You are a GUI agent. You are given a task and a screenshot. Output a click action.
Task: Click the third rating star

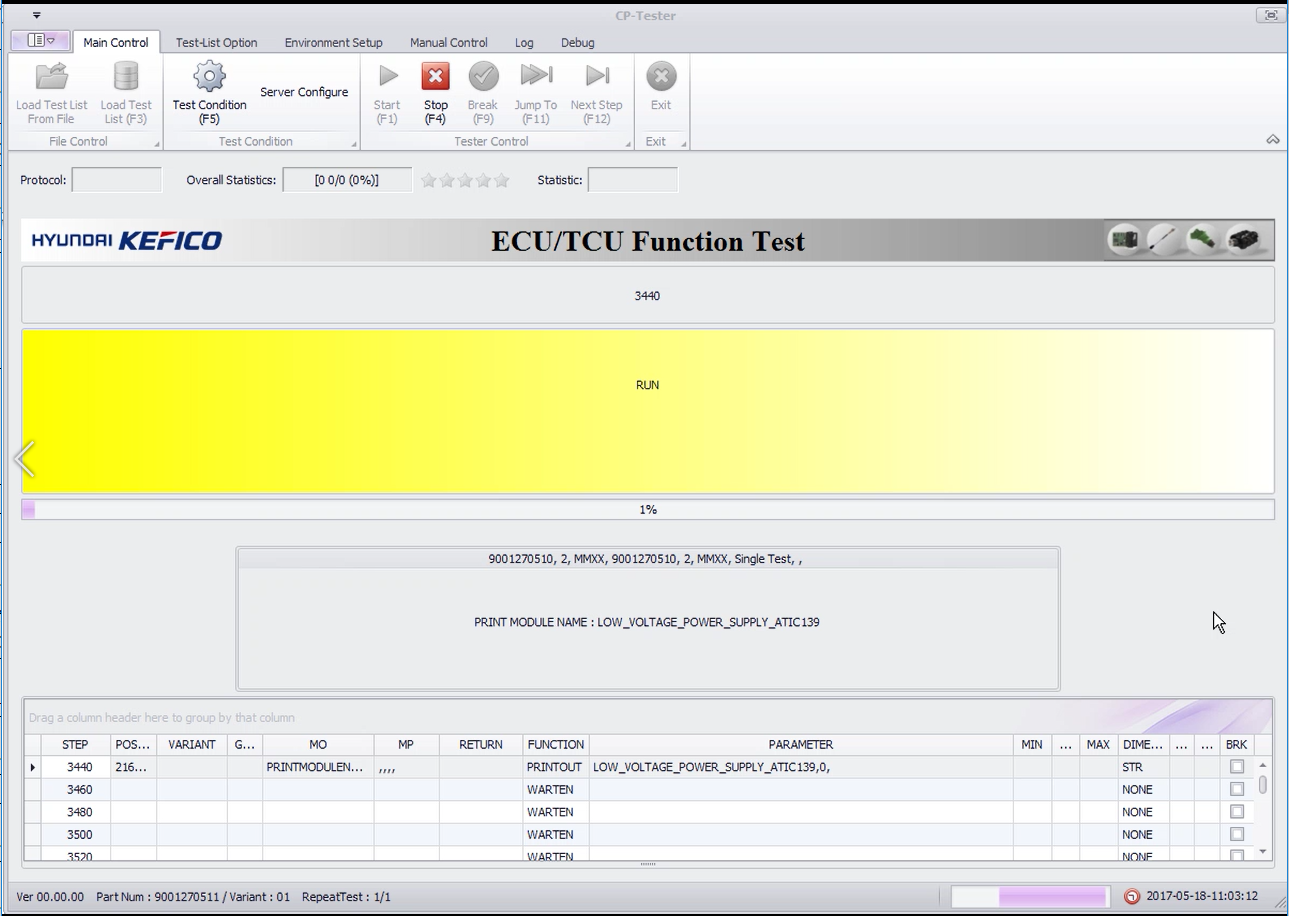pos(465,180)
